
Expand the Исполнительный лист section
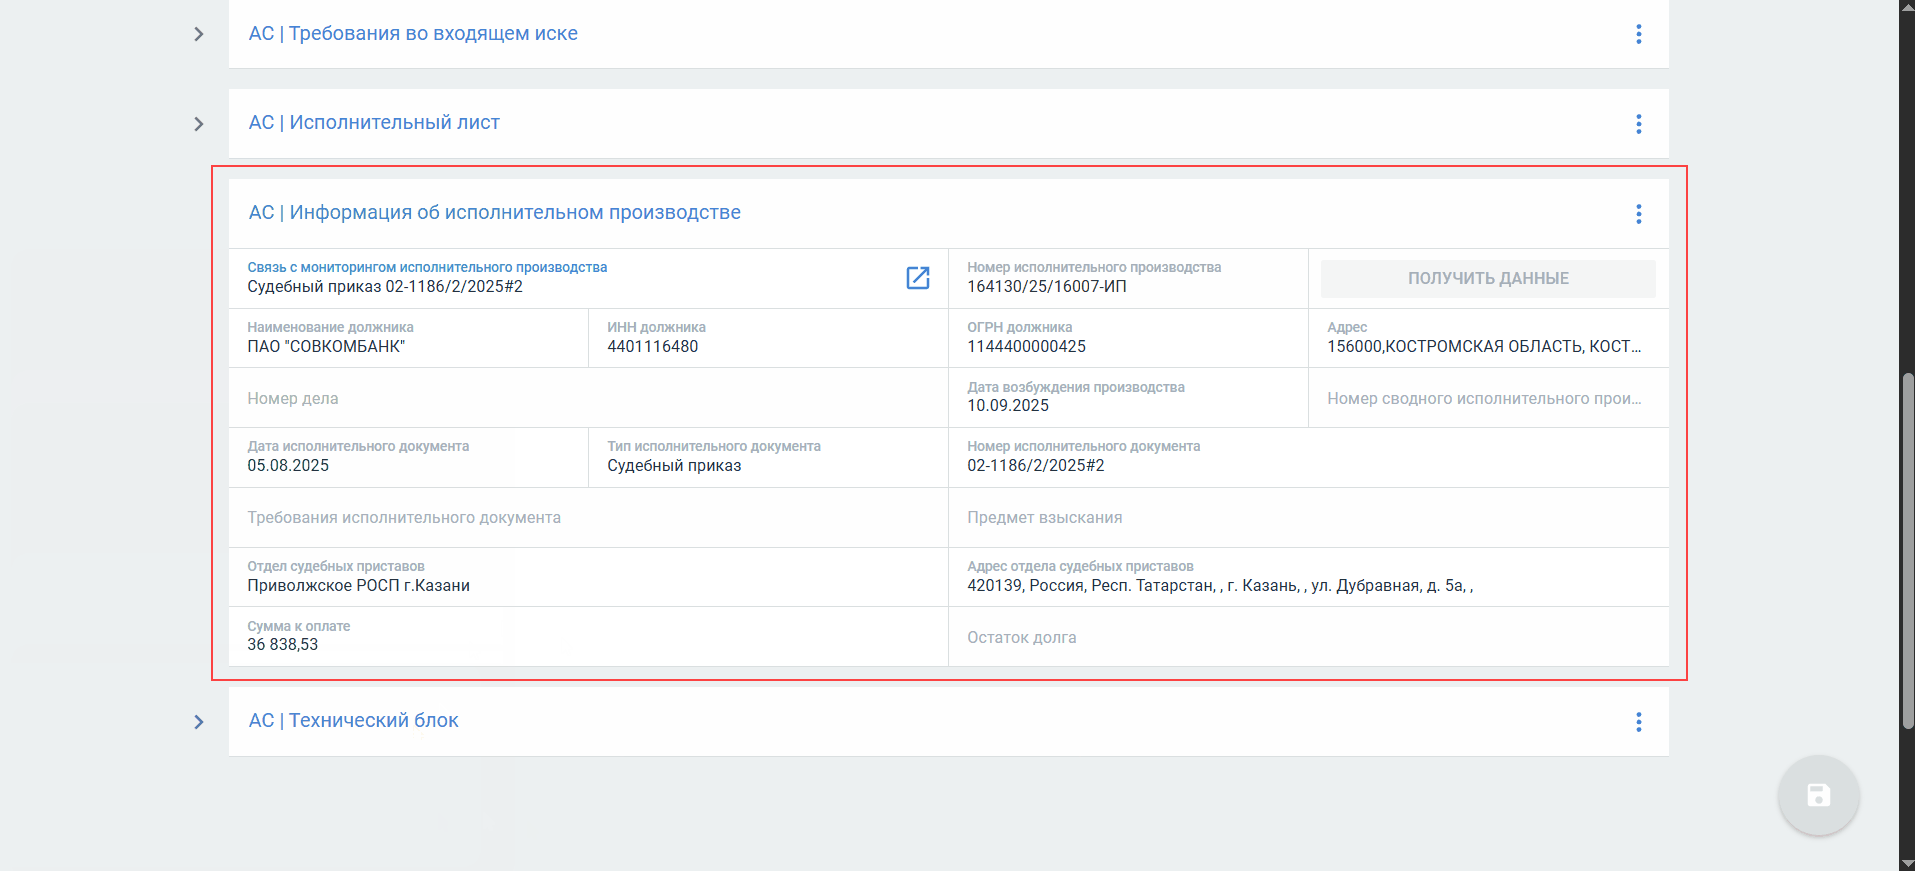pyautogui.click(x=199, y=124)
